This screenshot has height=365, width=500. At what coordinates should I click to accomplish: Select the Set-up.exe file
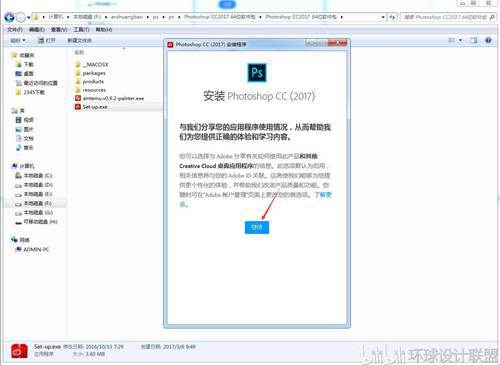95,107
